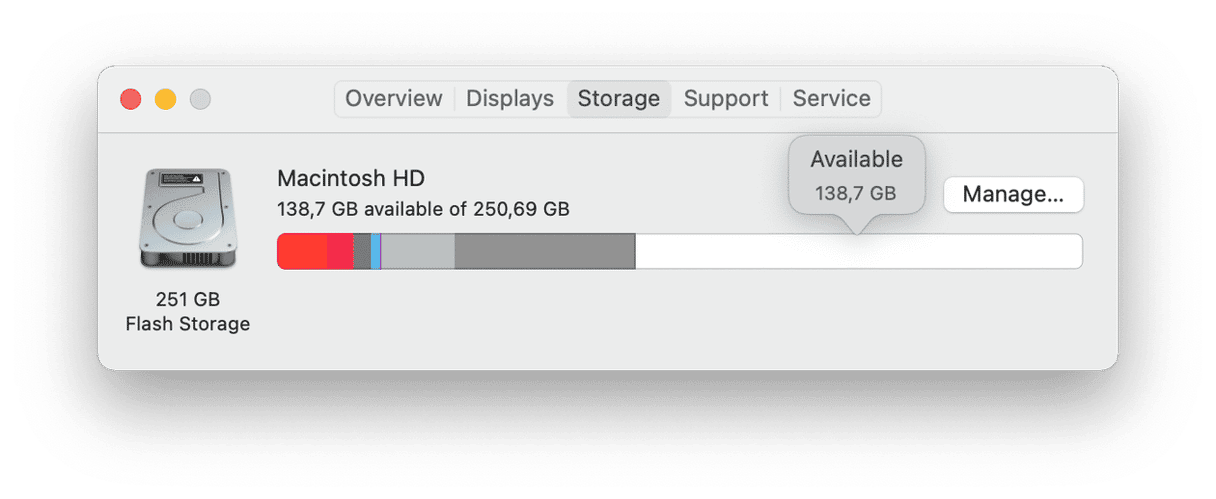Open the Displays tab
Image resolution: width=1216 pixels, height=499 pixels.
coord(510,99)
